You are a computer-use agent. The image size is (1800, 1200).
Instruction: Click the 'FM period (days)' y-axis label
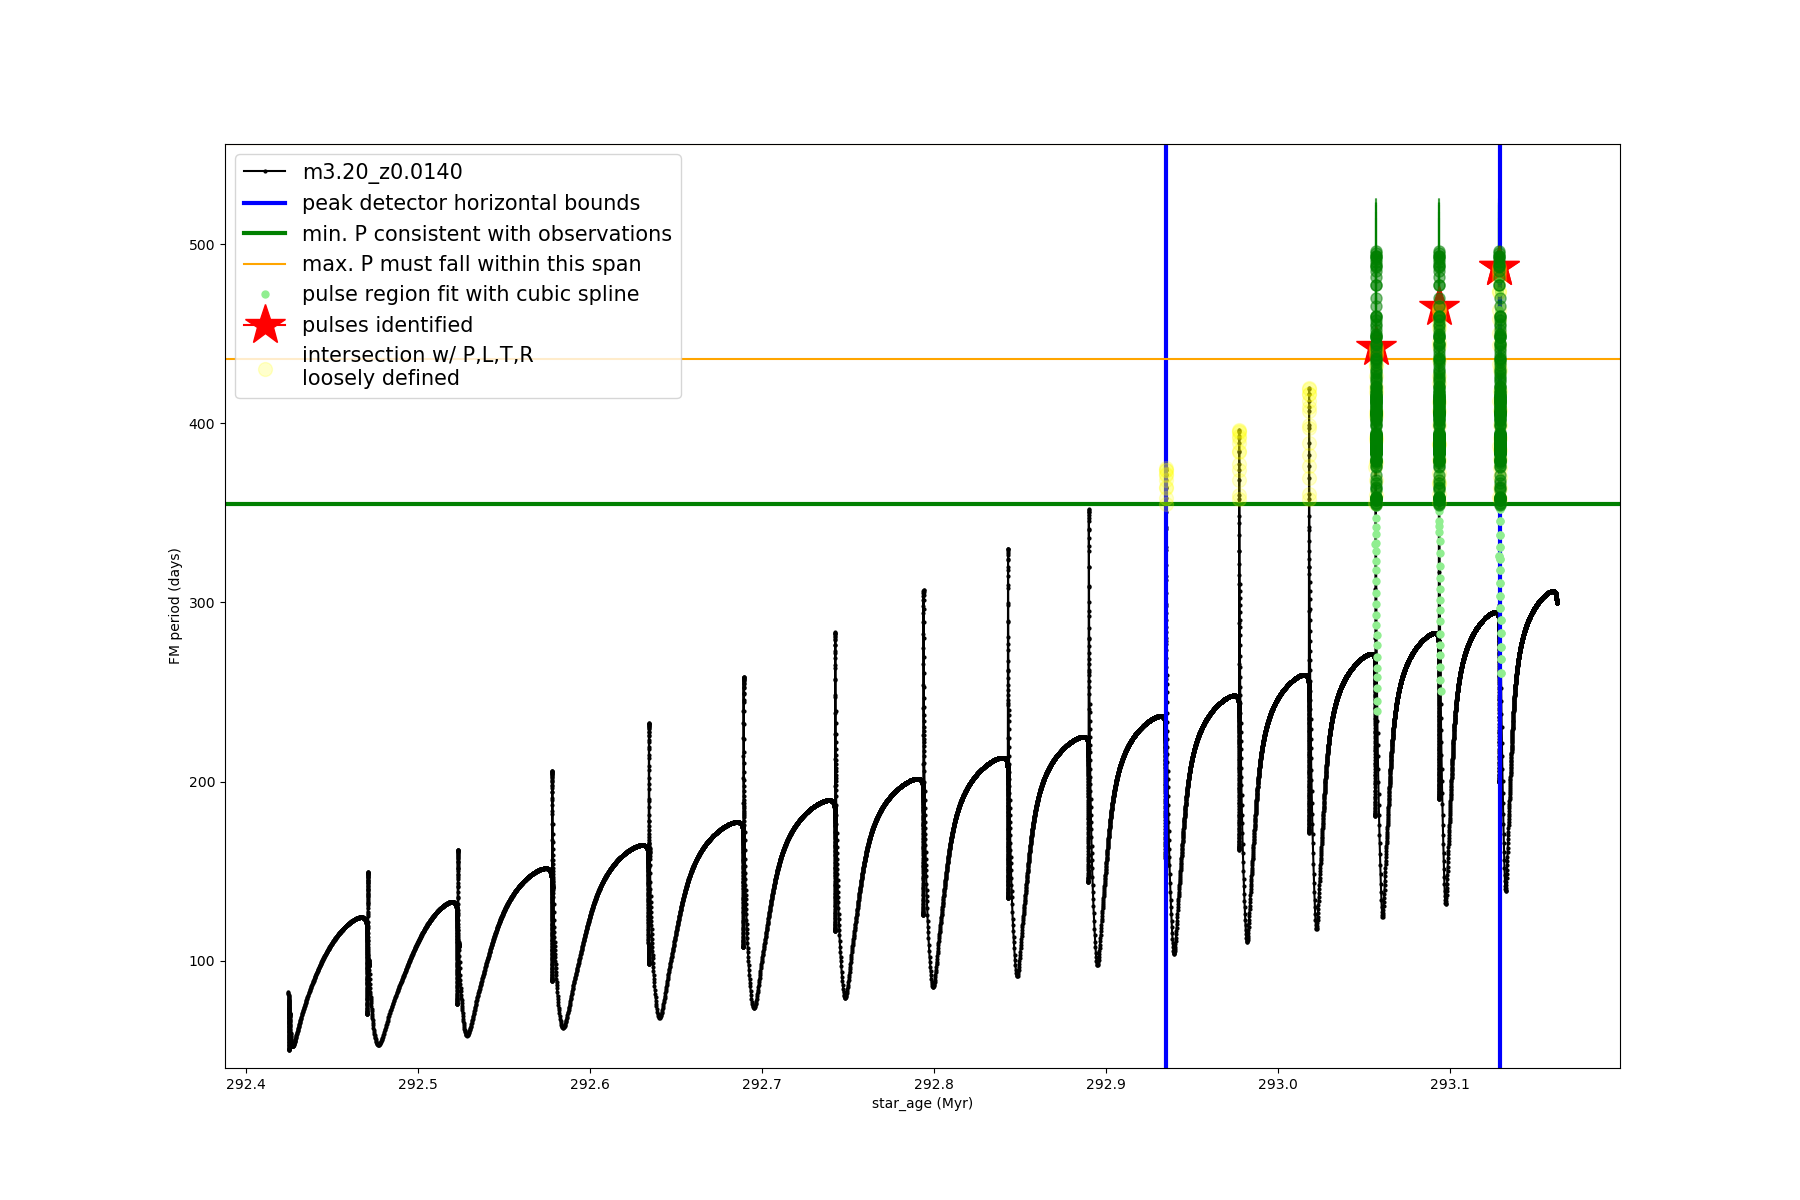coord(175,606)
